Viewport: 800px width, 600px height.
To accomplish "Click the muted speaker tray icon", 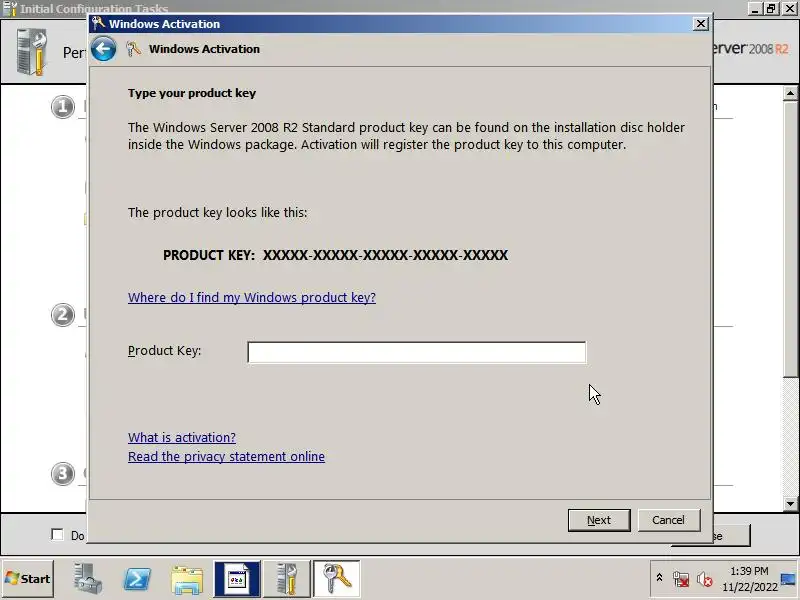I will (x=705, y=579).
